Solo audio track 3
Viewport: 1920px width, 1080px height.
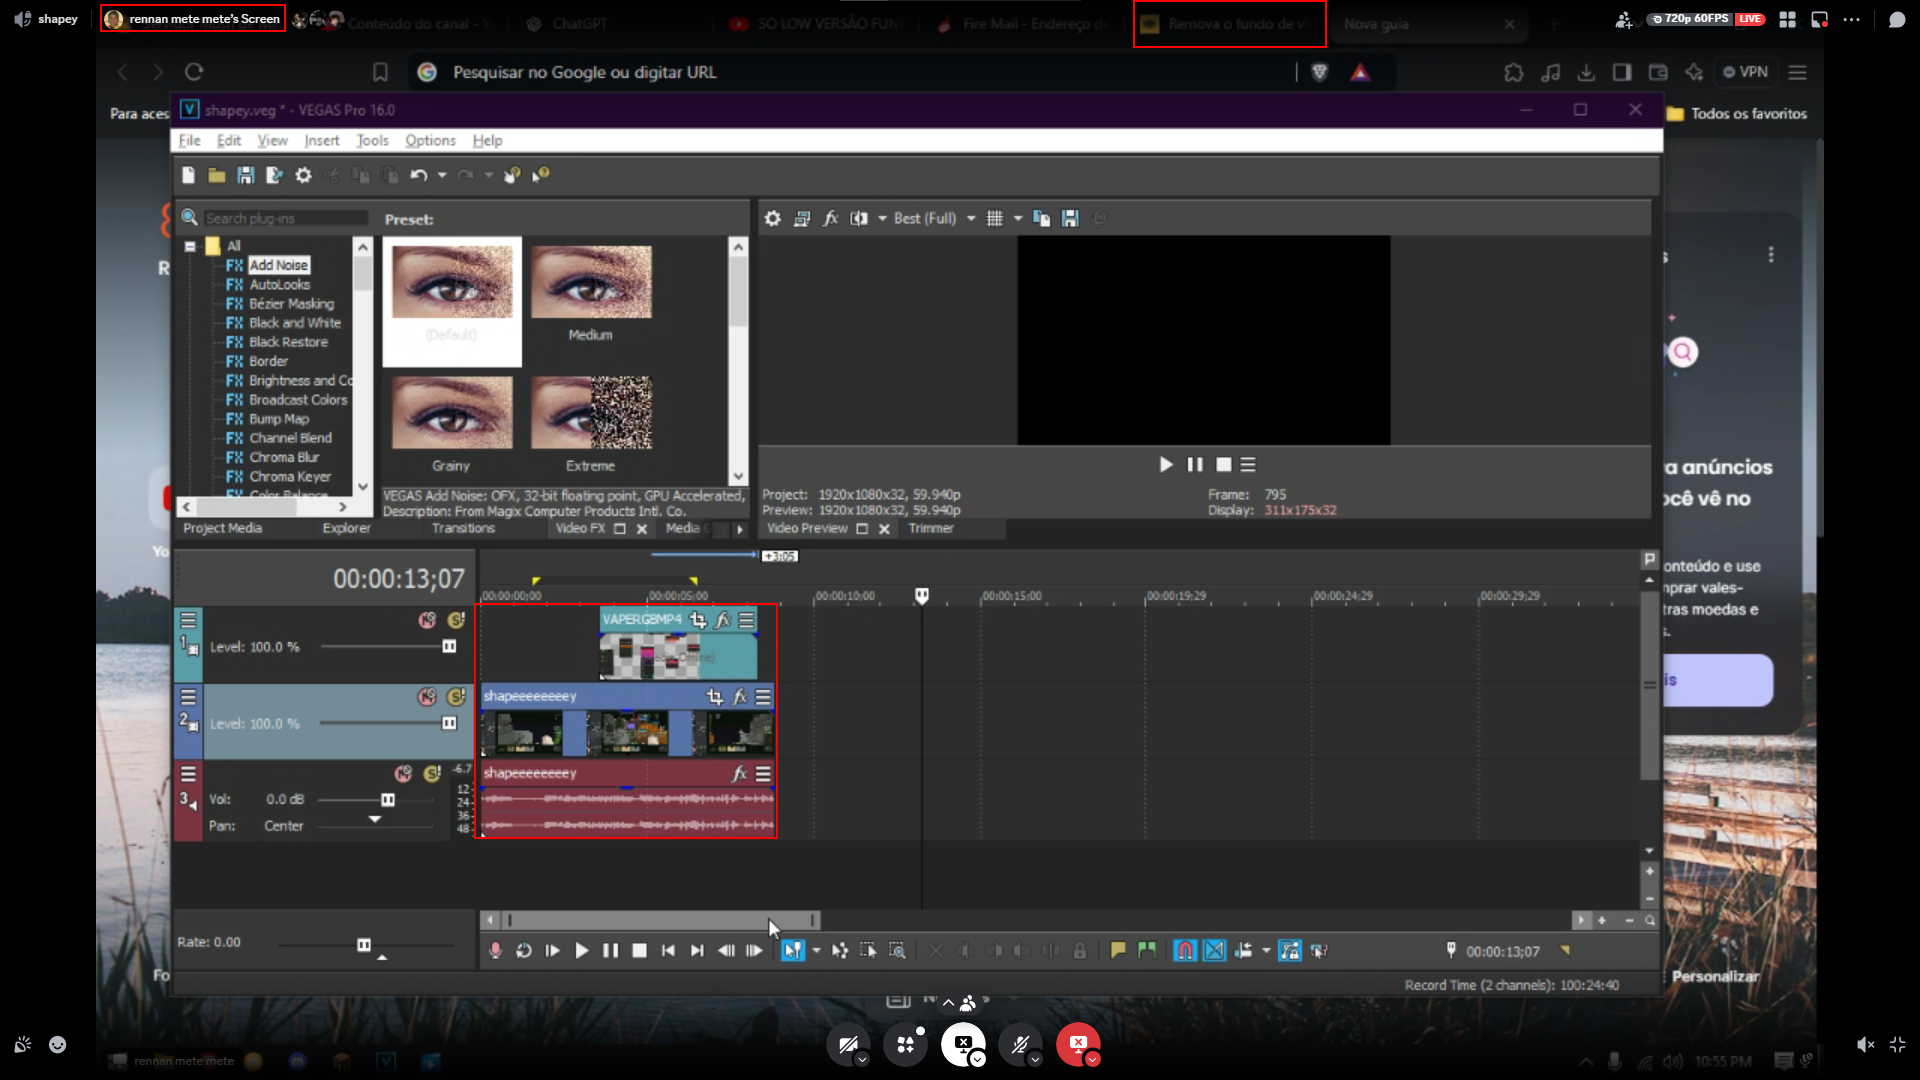click(x=432, y=774)
